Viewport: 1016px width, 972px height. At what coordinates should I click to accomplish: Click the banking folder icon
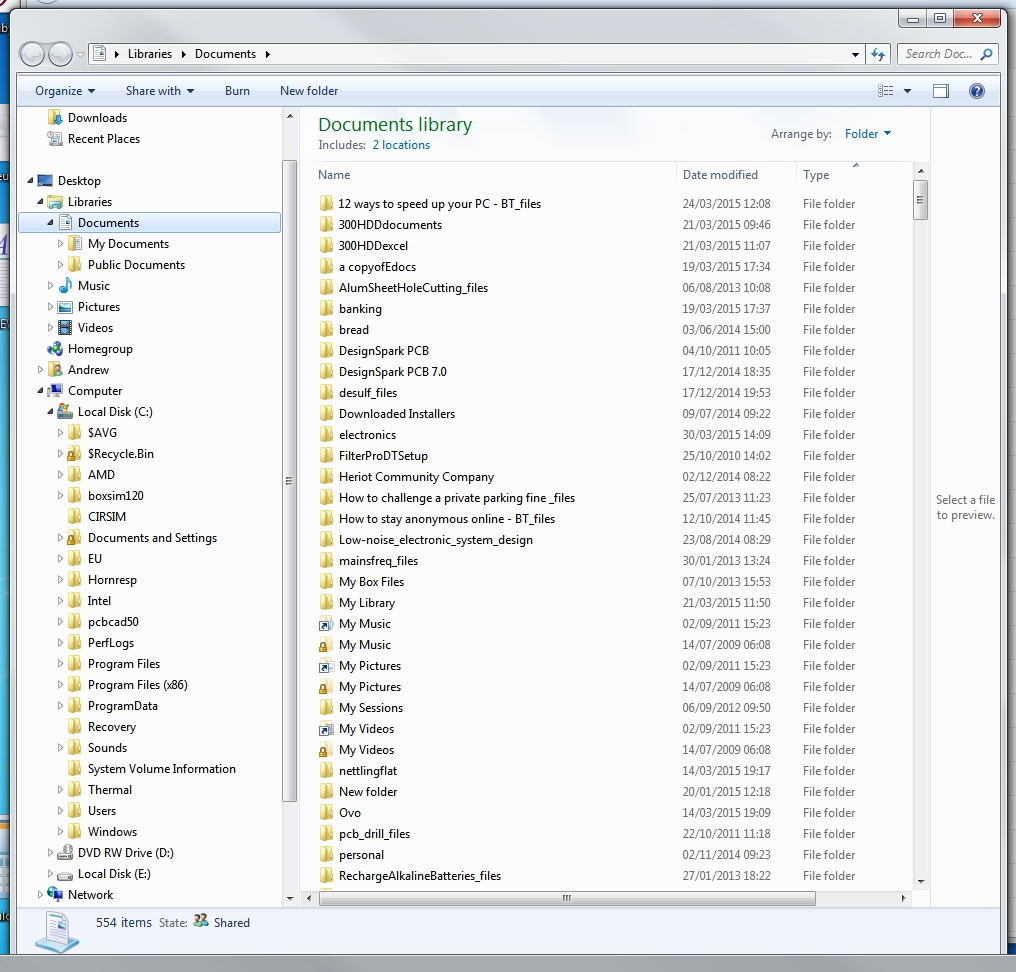326,309
